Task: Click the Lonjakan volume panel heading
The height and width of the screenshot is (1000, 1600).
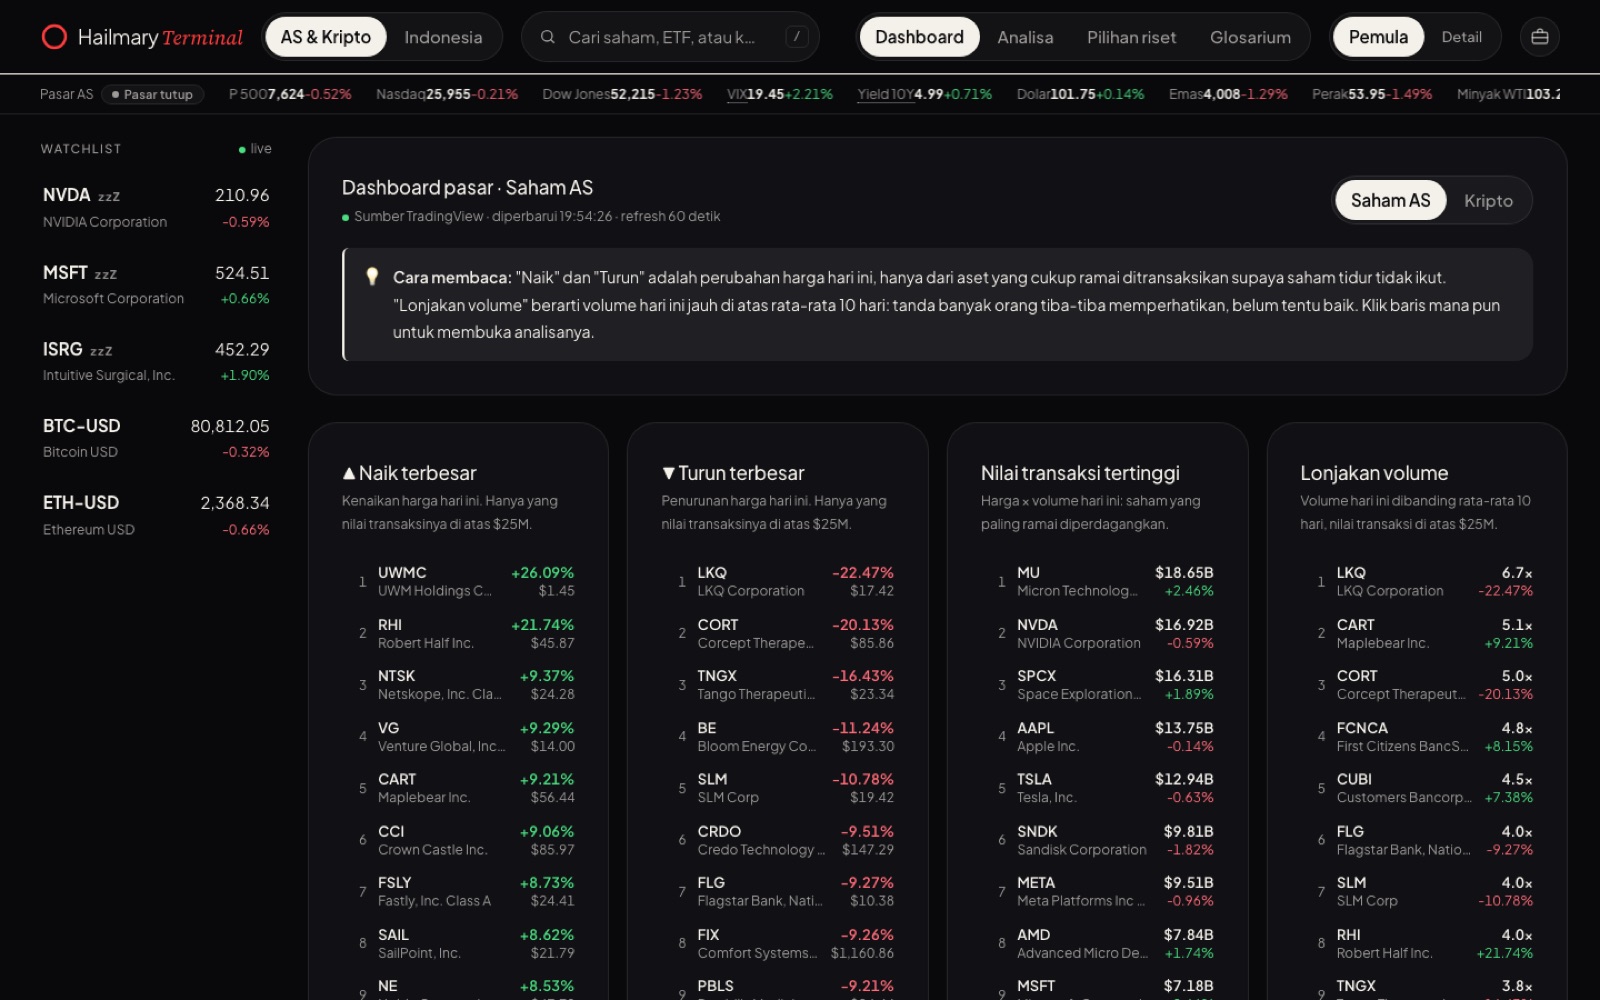Action: [x=1374, y=473]
